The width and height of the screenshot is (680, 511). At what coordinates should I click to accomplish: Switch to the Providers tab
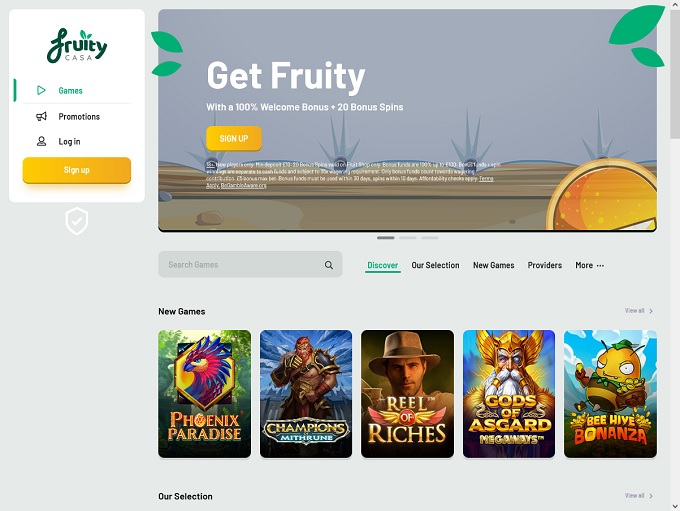[545, 265]
